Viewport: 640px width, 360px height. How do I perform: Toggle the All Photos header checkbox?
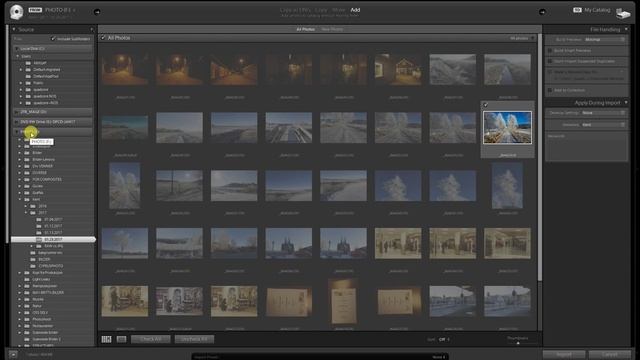pyautogui.click(x=103, y=38)
